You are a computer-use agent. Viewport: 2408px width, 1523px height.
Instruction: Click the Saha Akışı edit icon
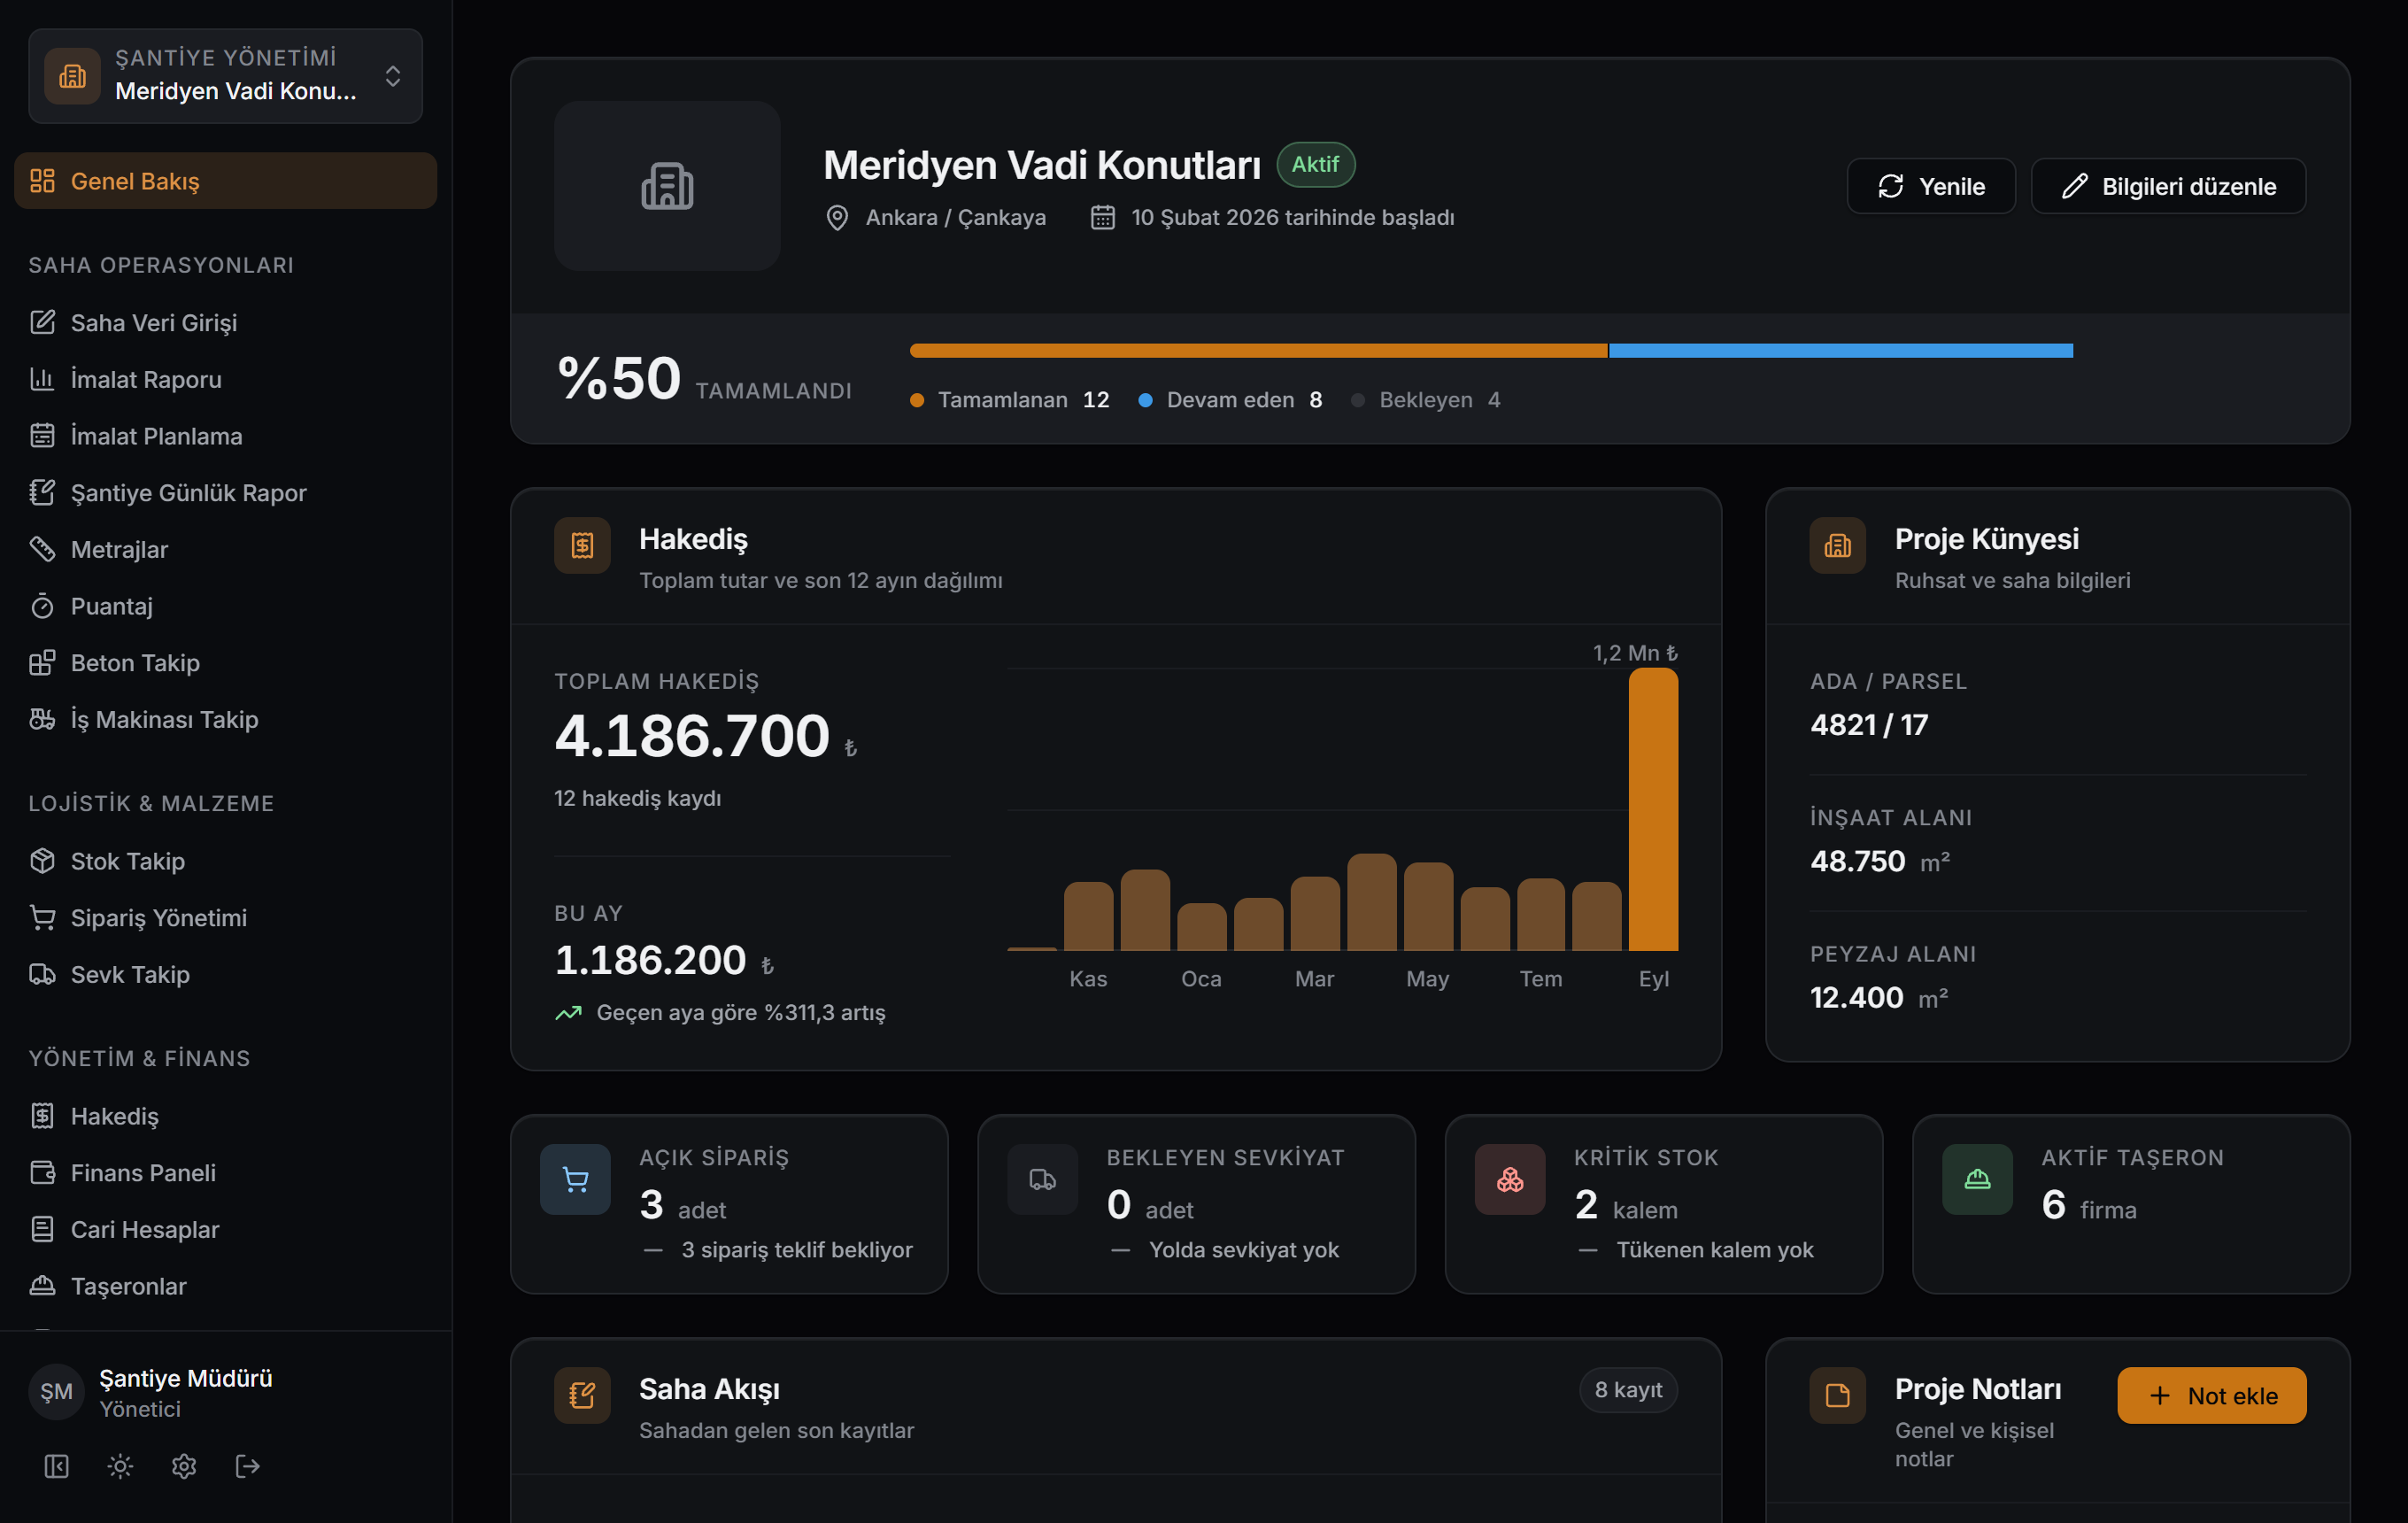[583, 1395]
